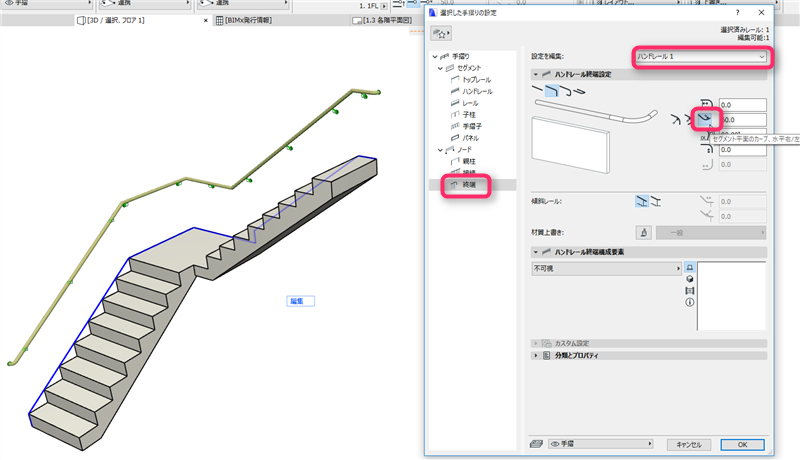
Task: Select ハンドレール in the tree
Action: pos(478,91)
